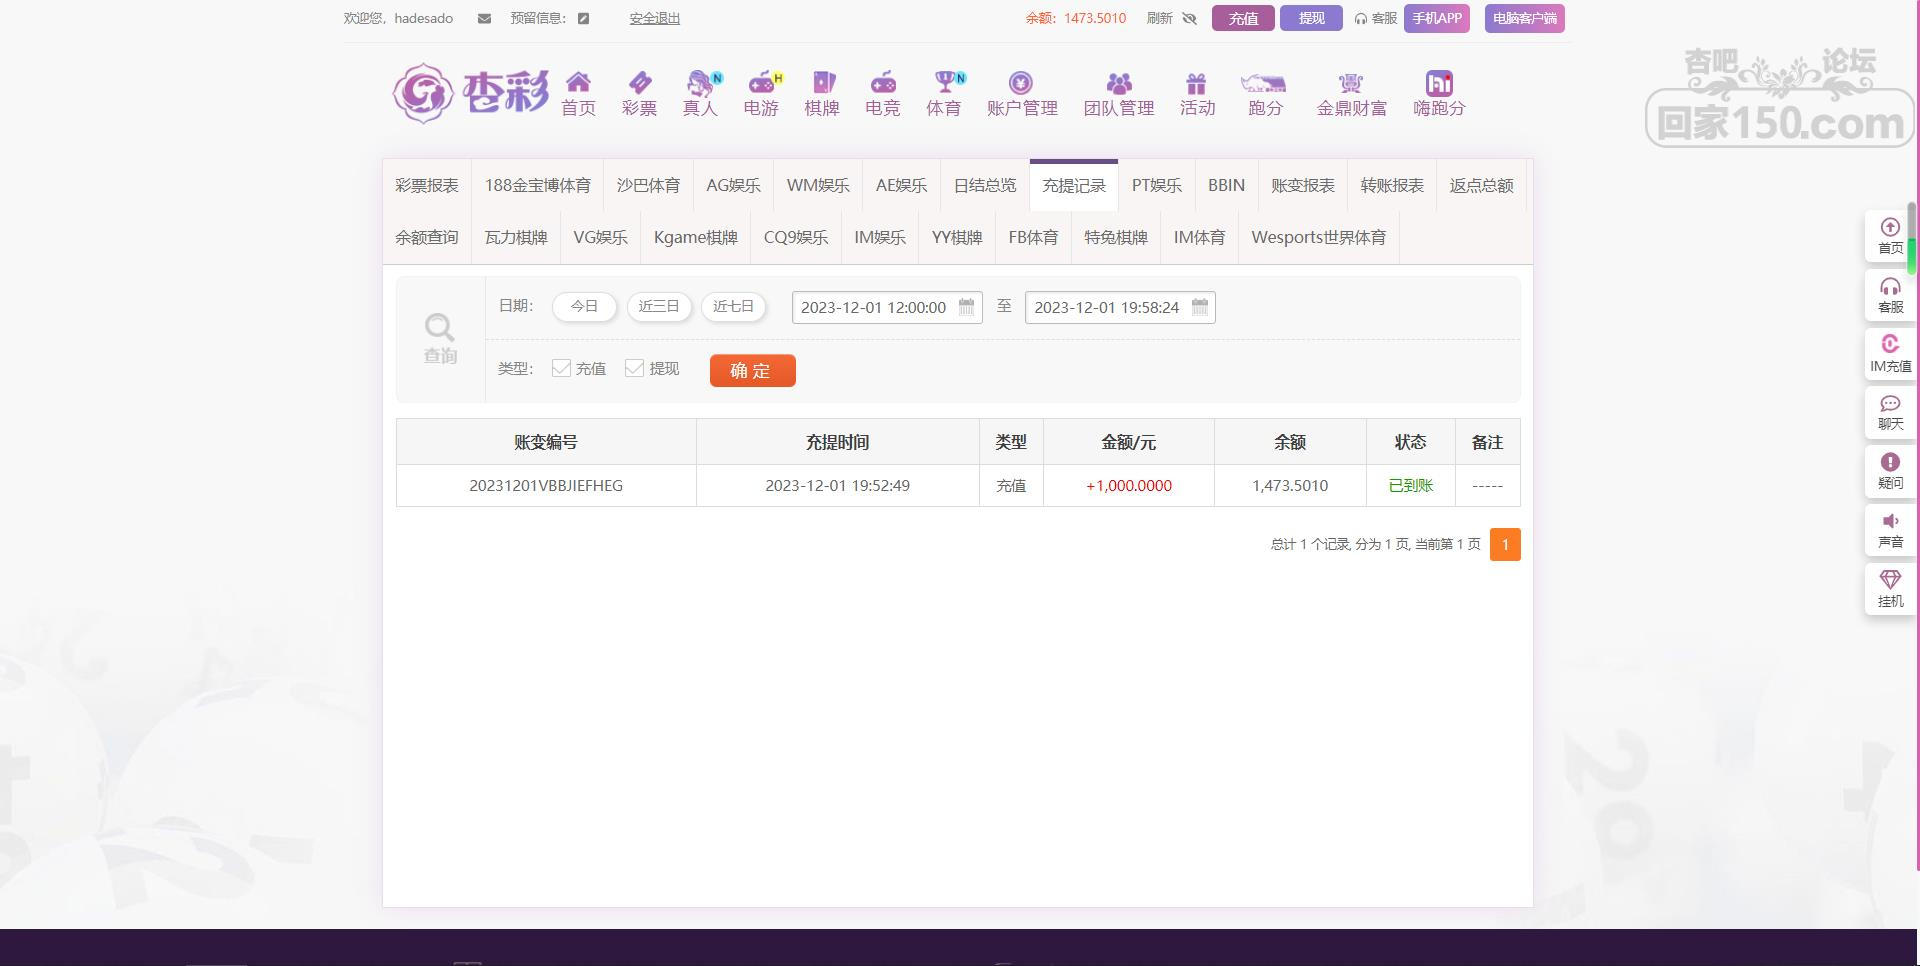The height and width of the screenshot is (966, 1920).
Task: Toggle the 提现 type checkbox
Action: coord(634,369)
